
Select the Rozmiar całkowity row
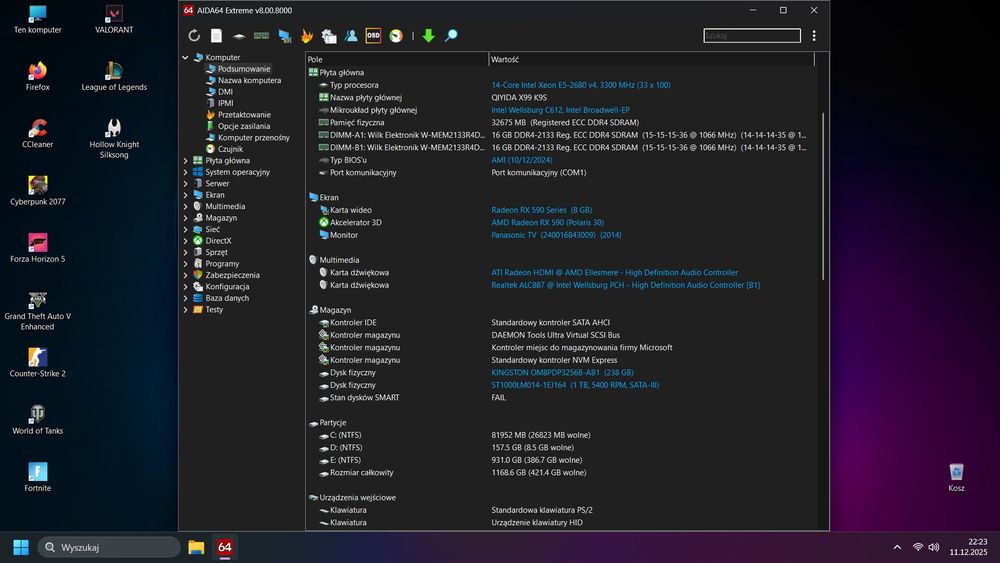[x=561, y=473]
